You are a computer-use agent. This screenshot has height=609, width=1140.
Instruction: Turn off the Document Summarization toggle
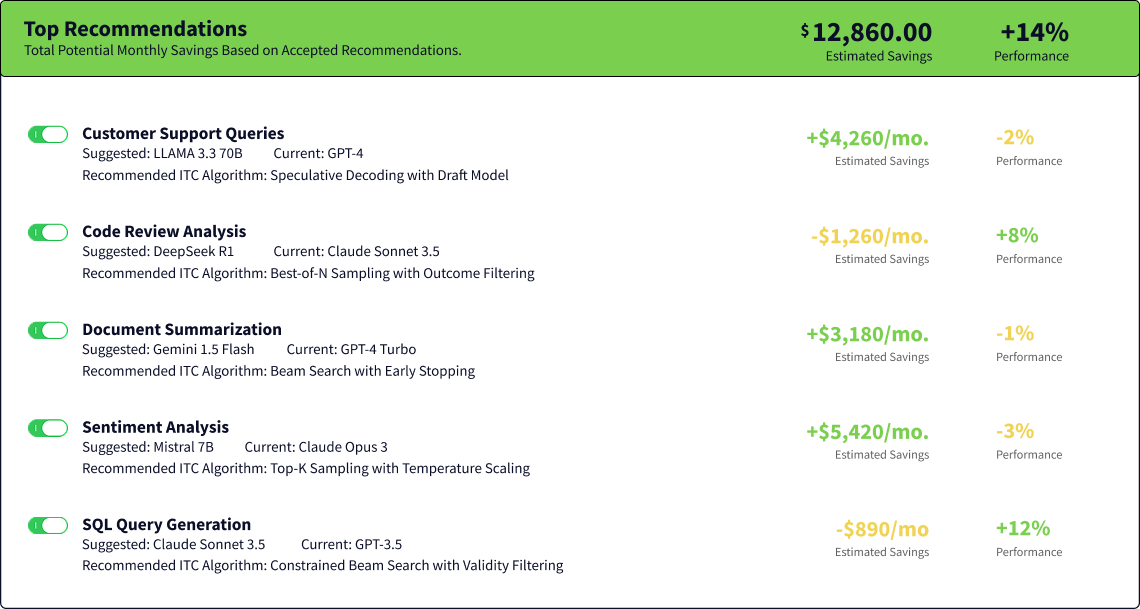click(x=48, y=331)
